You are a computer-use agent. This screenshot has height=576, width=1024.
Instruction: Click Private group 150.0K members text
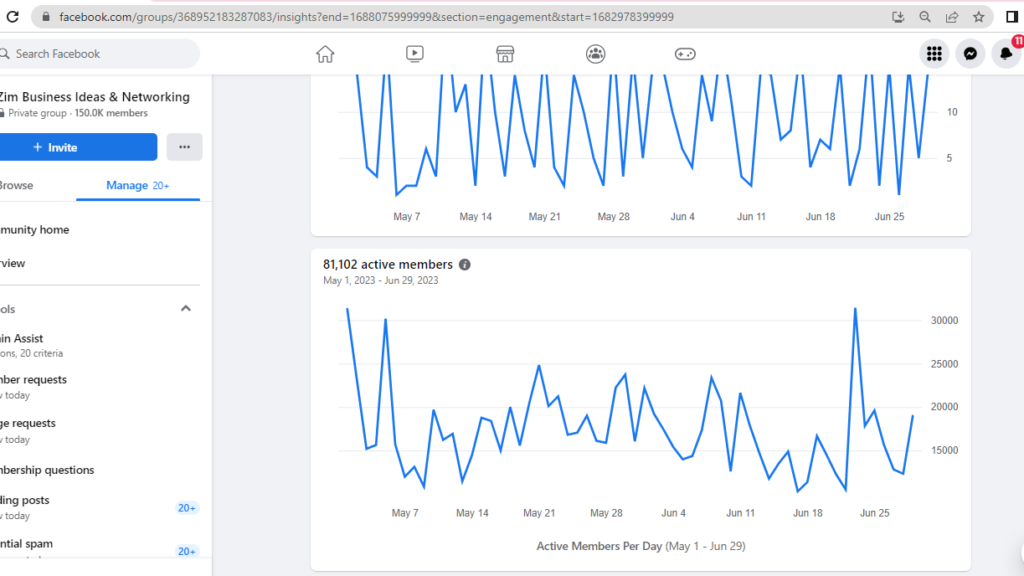78,113
